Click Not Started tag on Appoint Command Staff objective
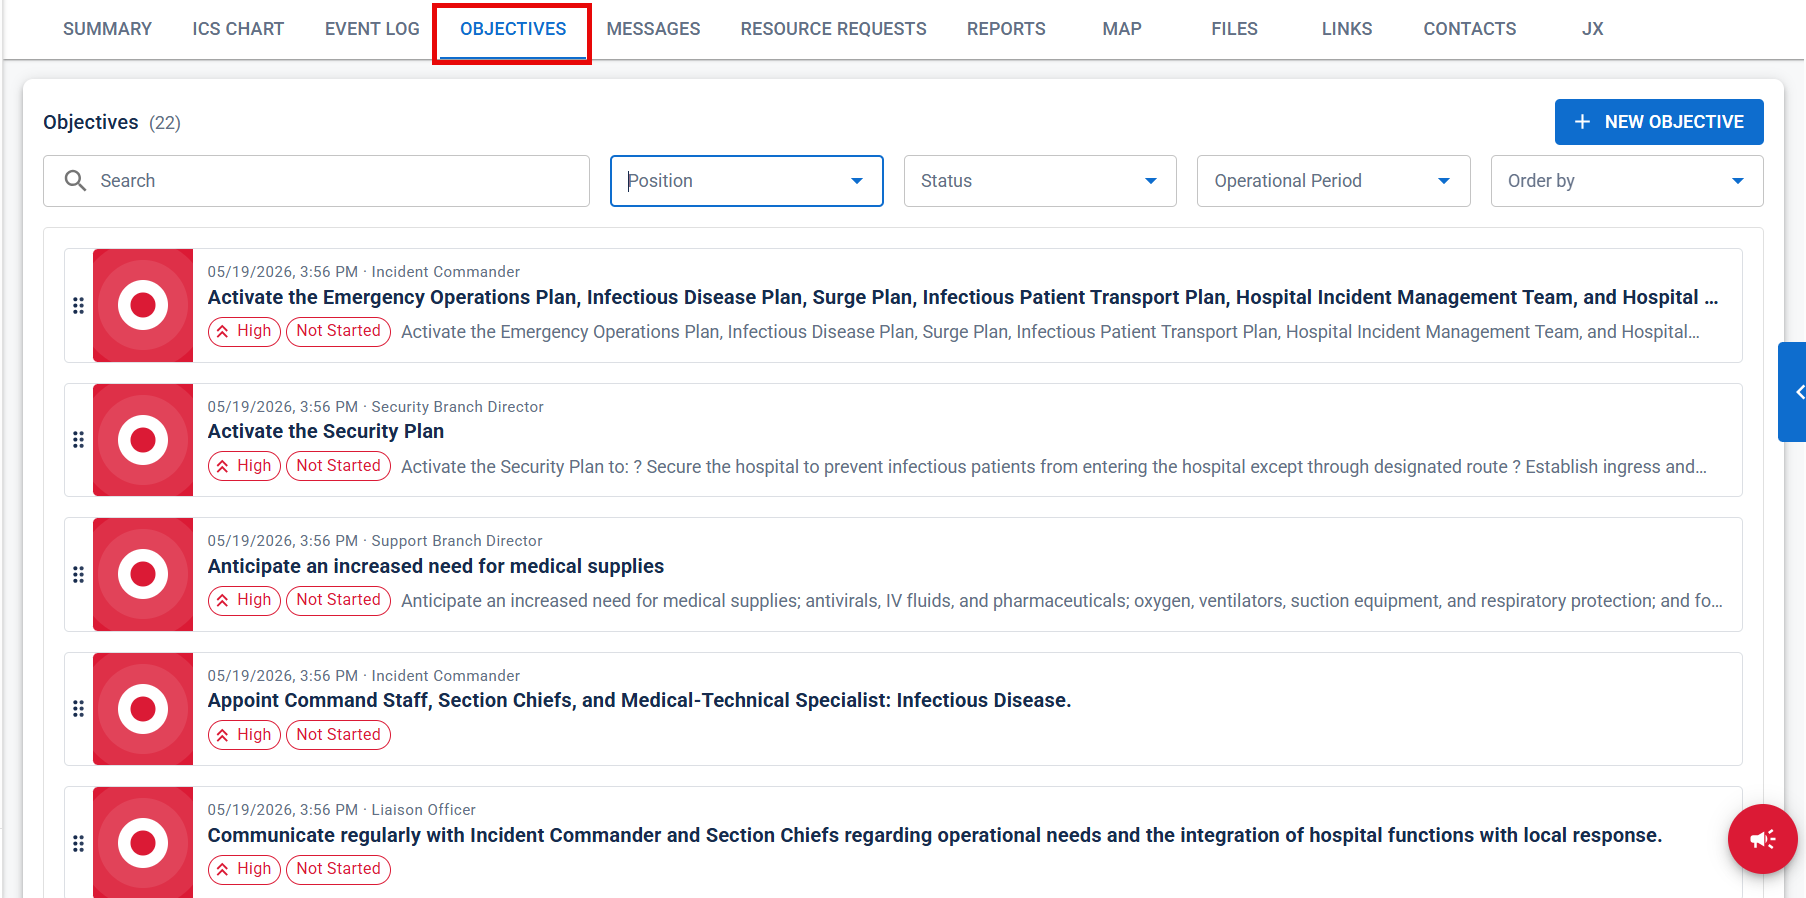 coord(338,735)
